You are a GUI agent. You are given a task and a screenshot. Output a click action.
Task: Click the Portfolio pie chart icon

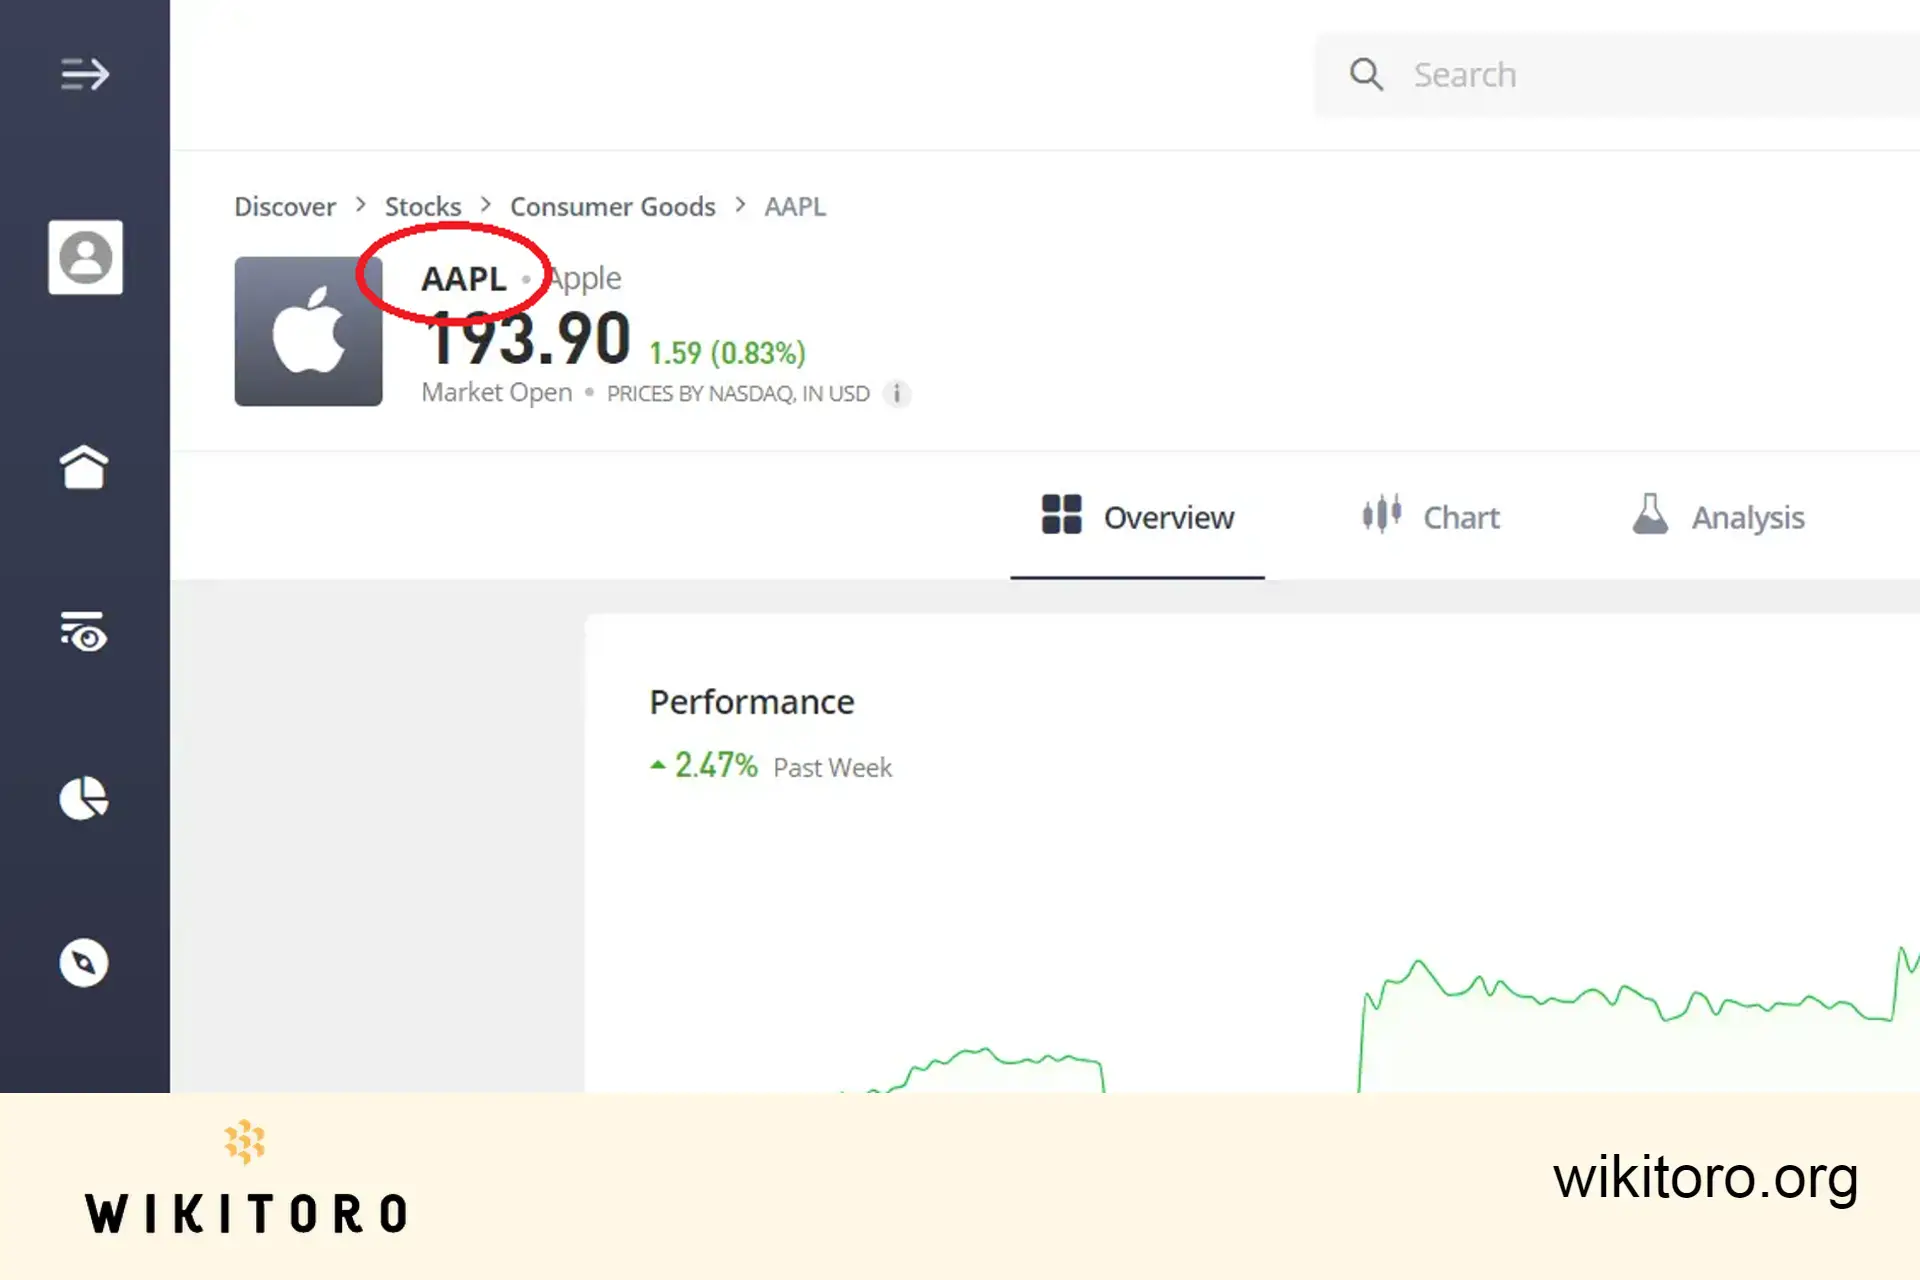[83, 797]
